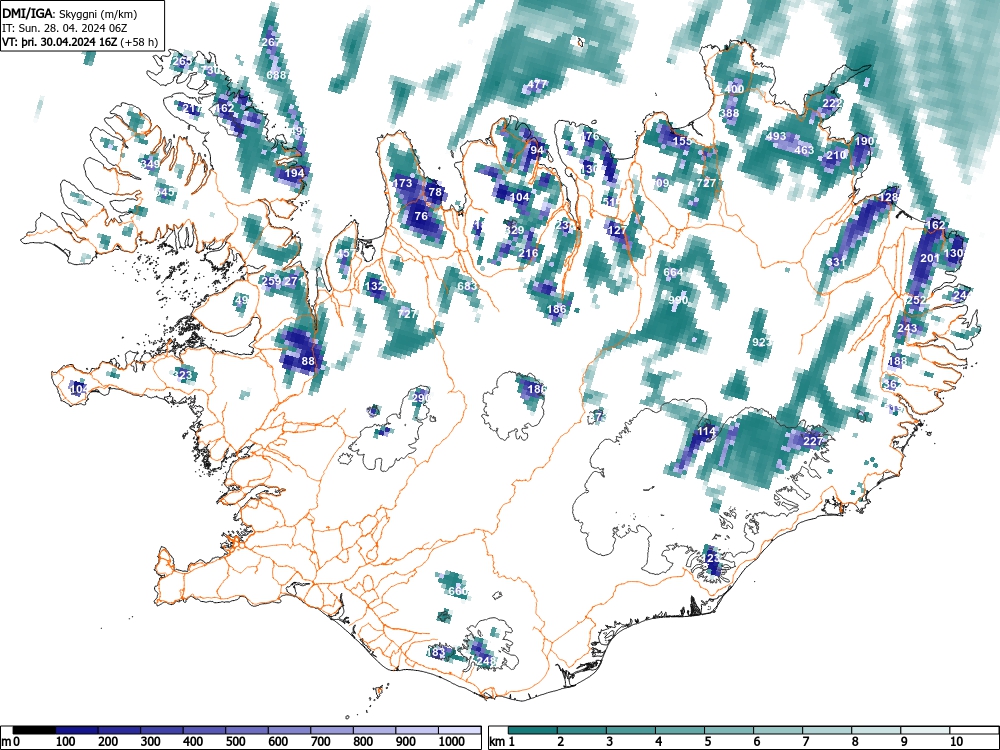Click the map value '173'
The height and width of the screenshot is (750, 1000).
point(402,183)
